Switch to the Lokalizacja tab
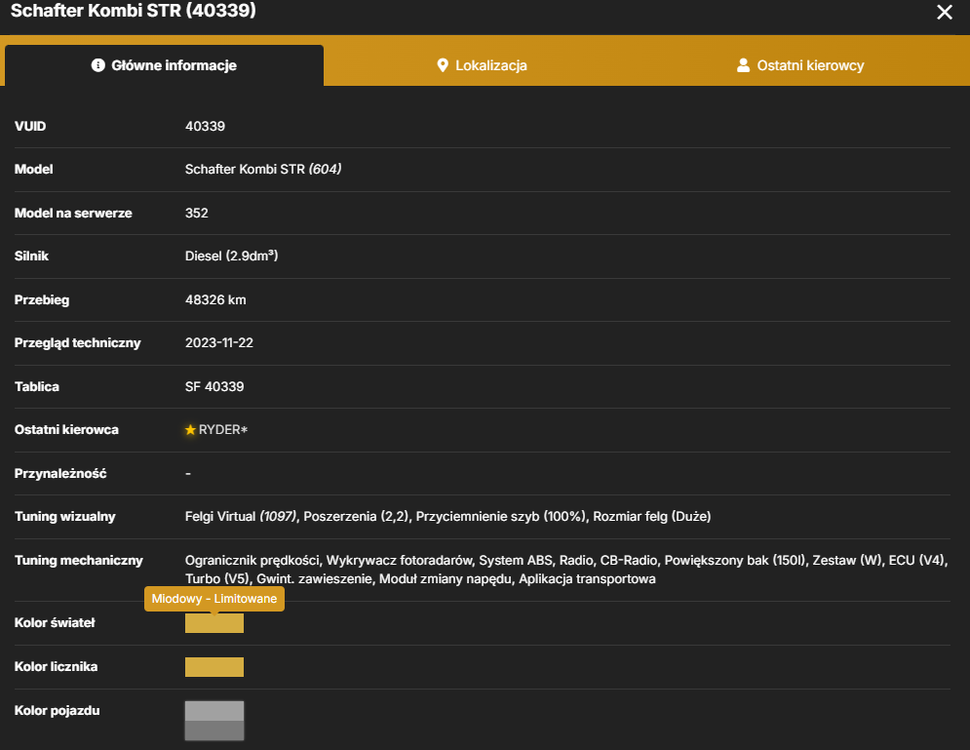Viewport: 970px width, 750px height. pyautogui.click(x=482, y=65)
